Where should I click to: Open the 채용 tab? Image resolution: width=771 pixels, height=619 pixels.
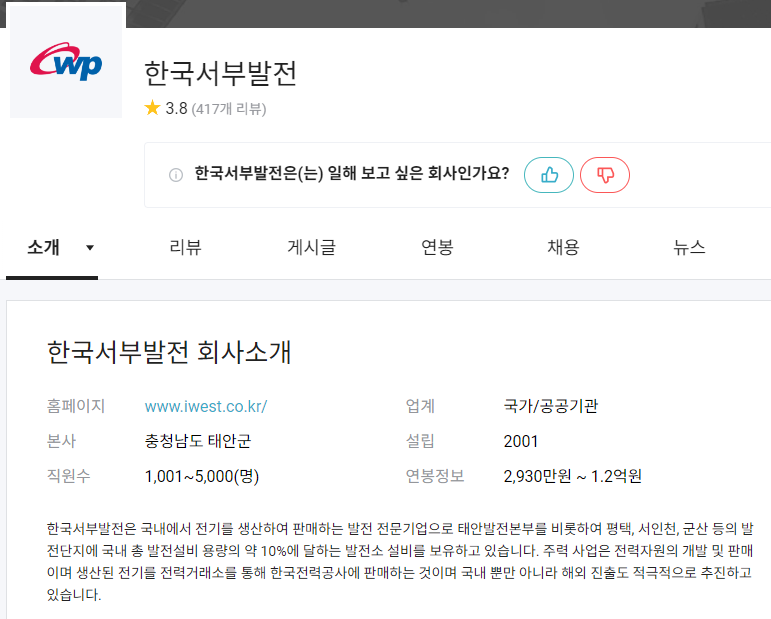click(x=563, y=247)
